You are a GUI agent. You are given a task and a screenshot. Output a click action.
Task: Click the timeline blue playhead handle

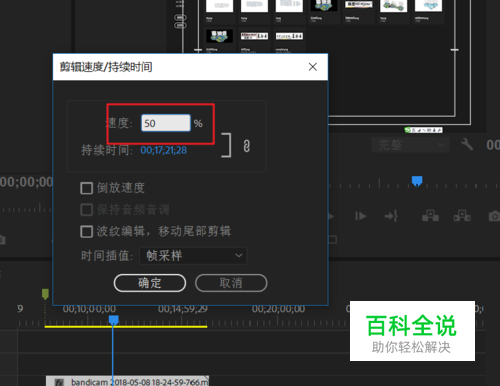point(114,320)
